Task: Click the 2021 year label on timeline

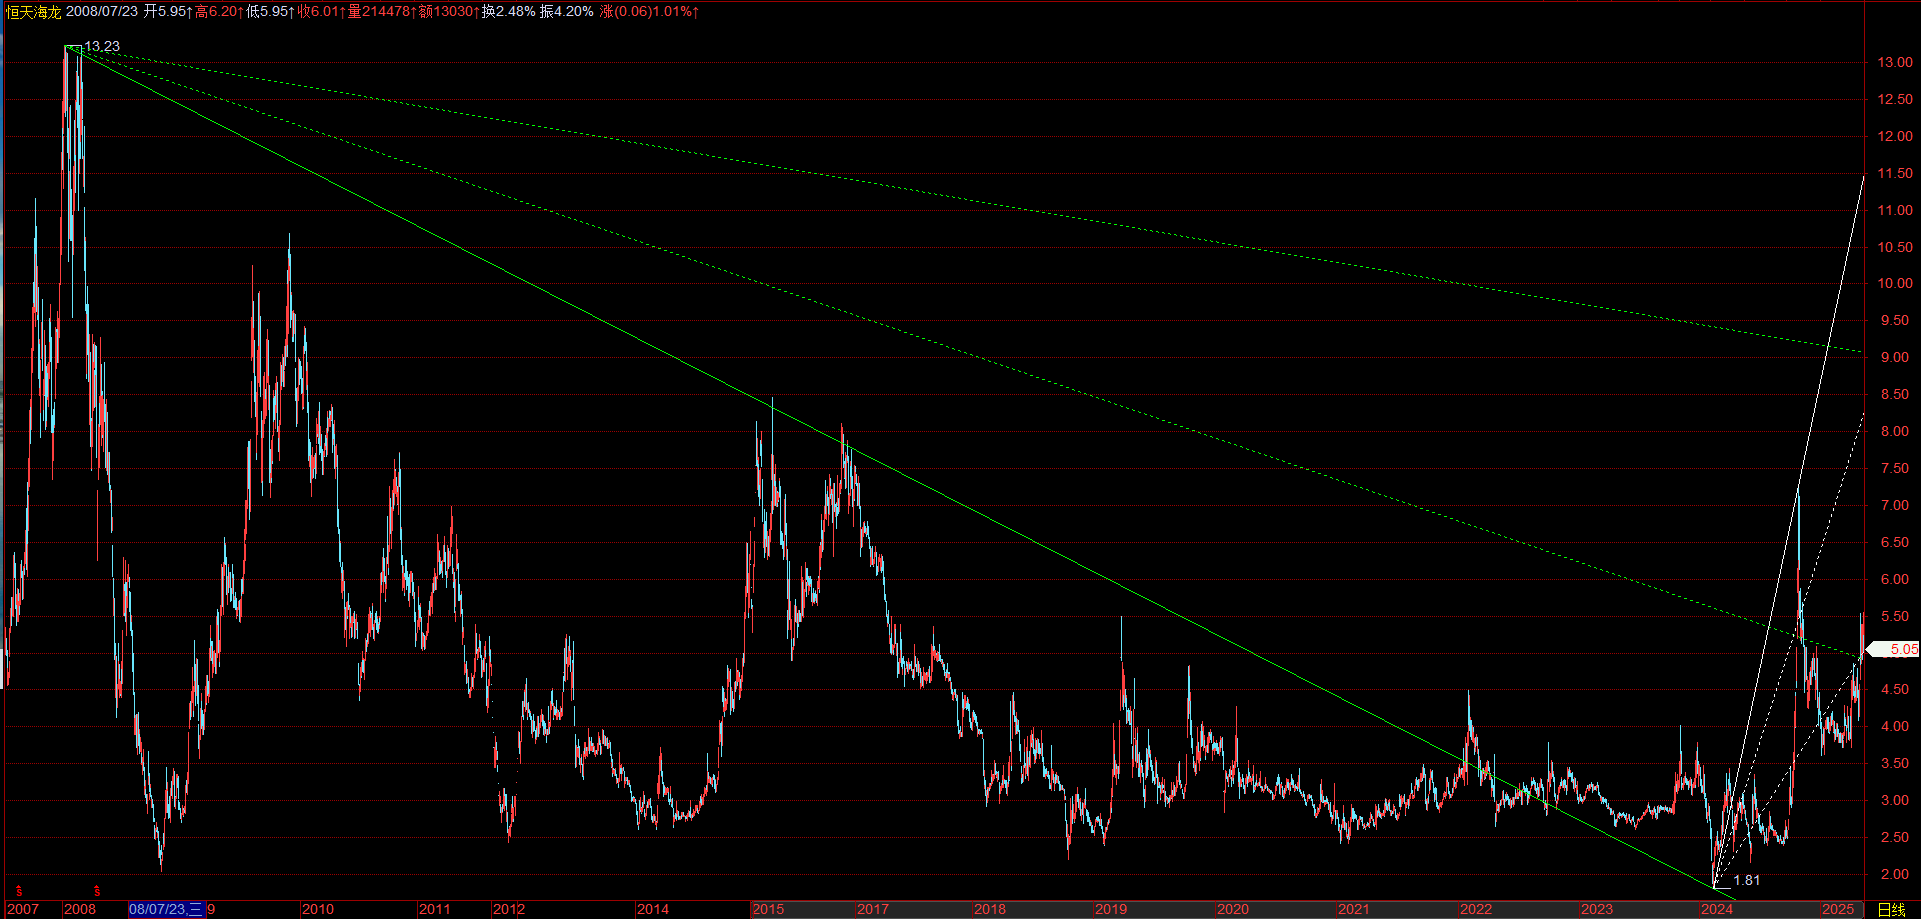Action: tap(1354, 909)
